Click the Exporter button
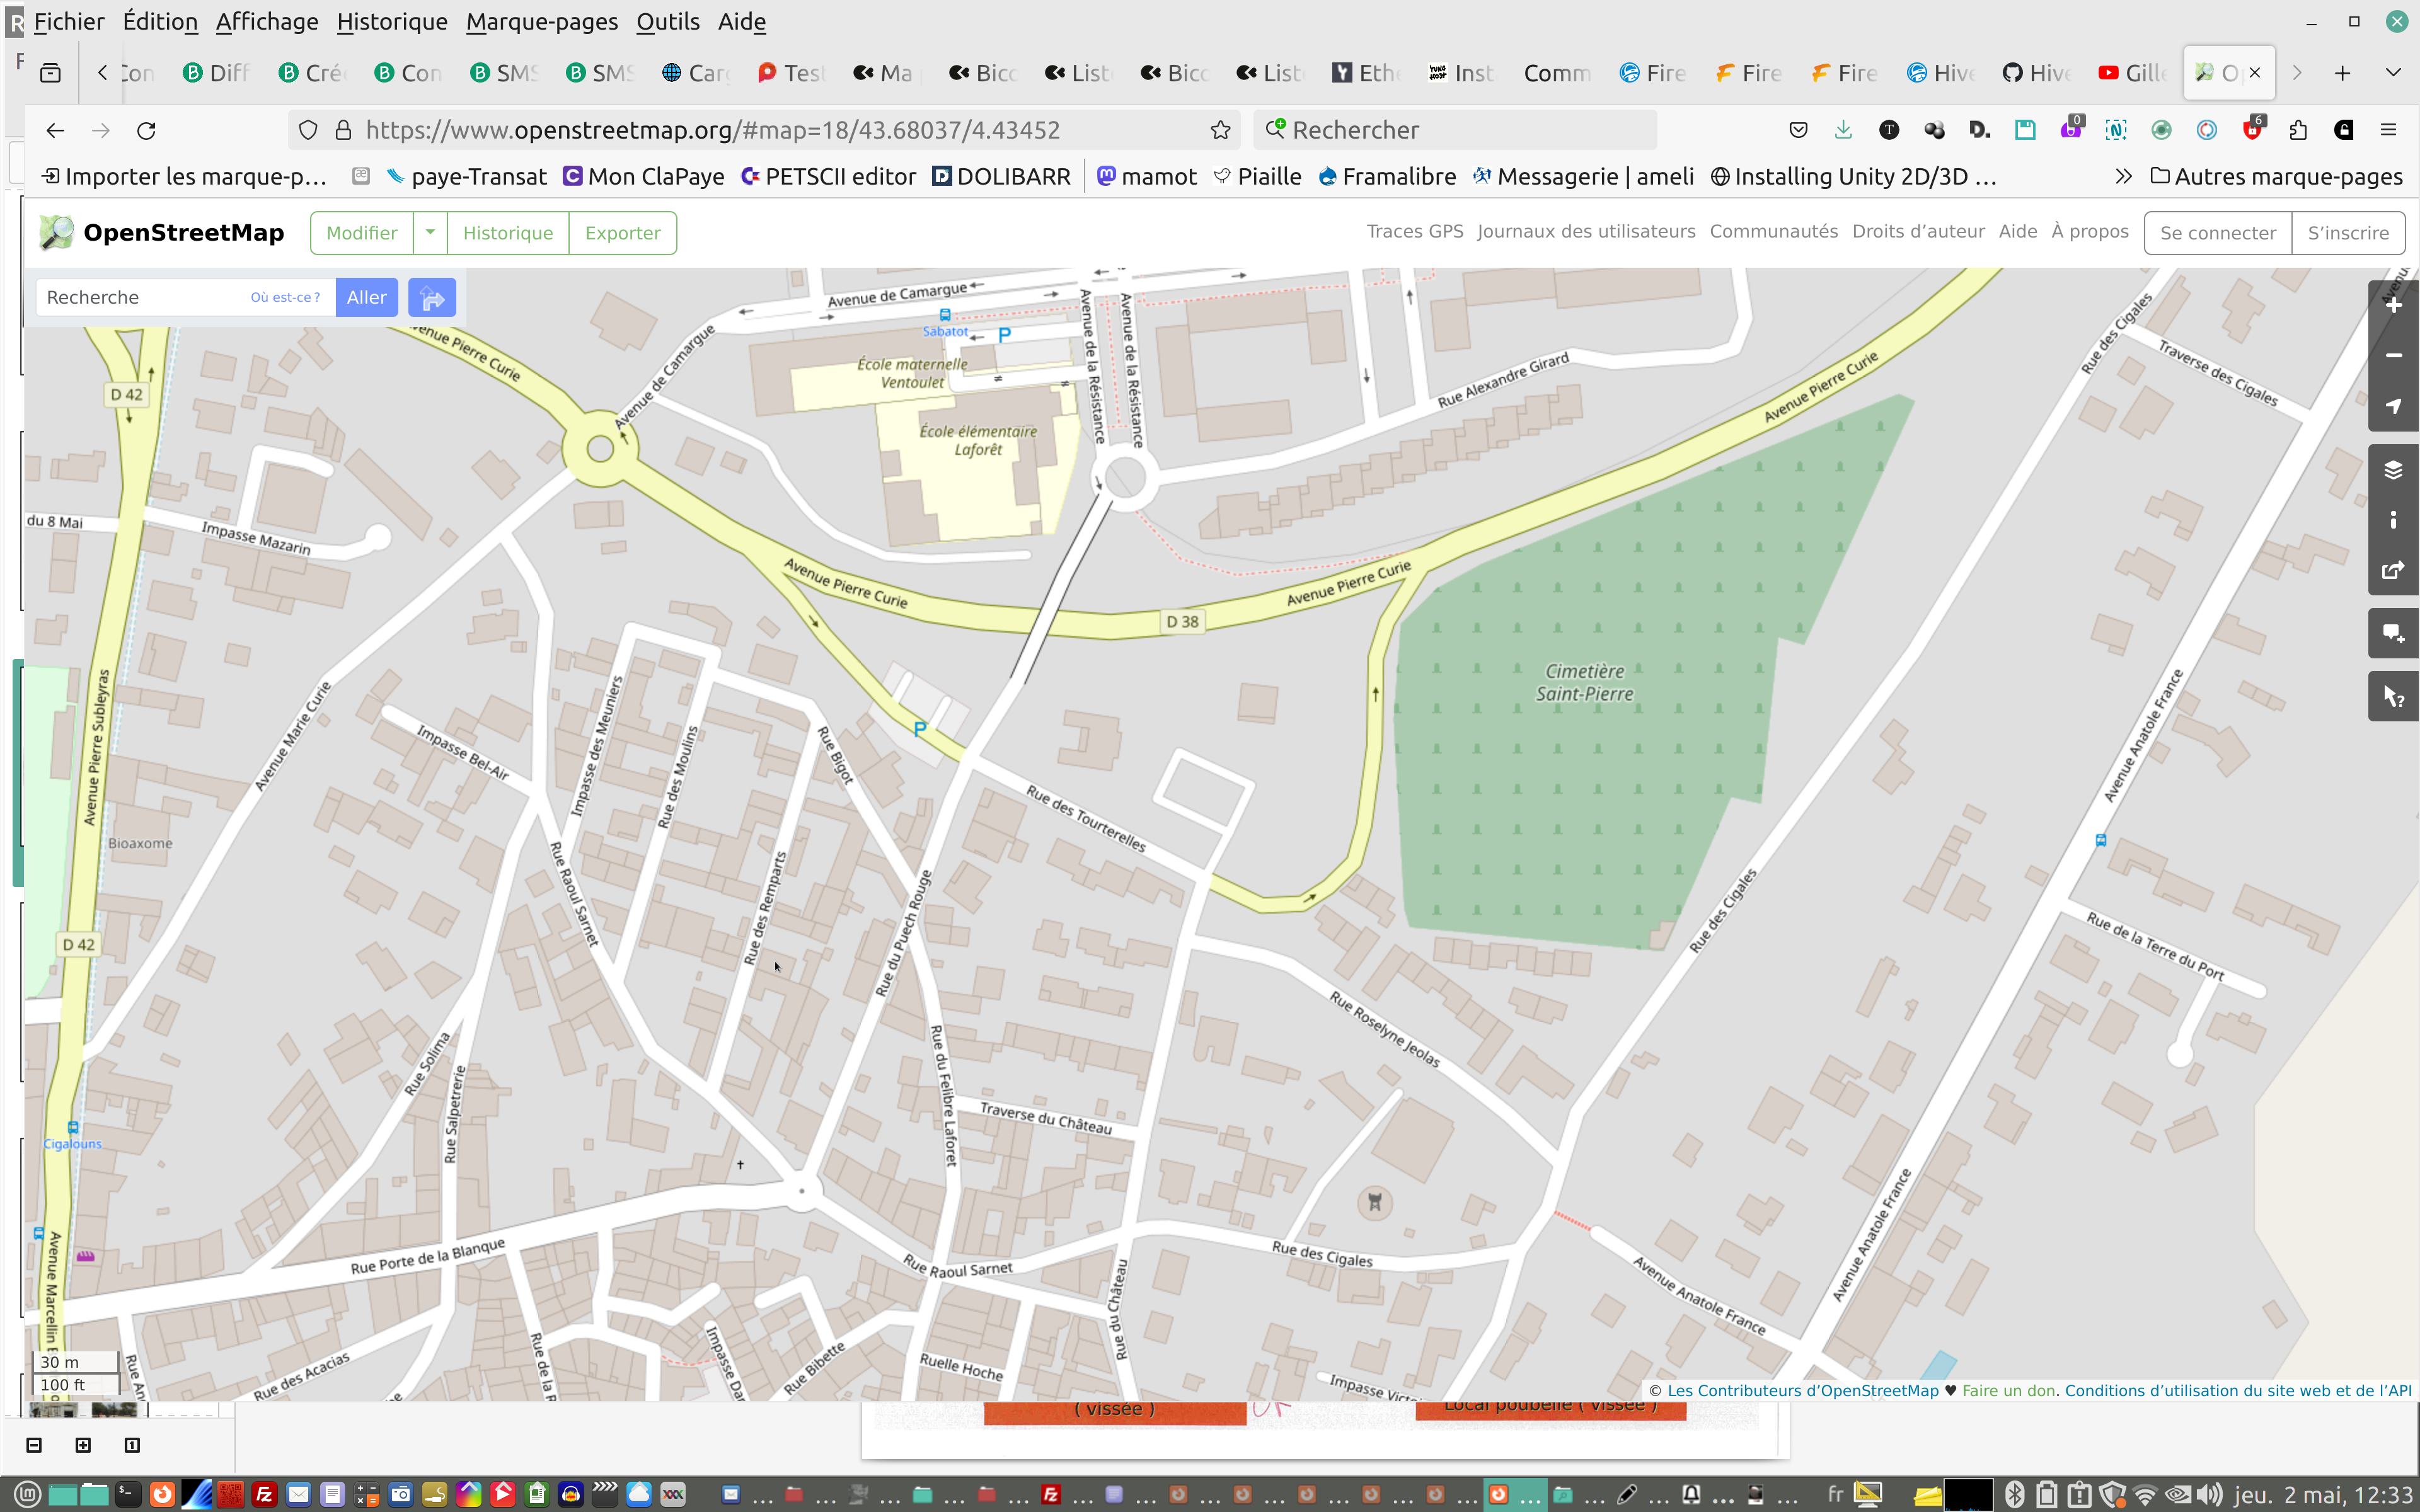Image resolution: width=2420 pixels, height=1512 pixels. coord(622,233)
